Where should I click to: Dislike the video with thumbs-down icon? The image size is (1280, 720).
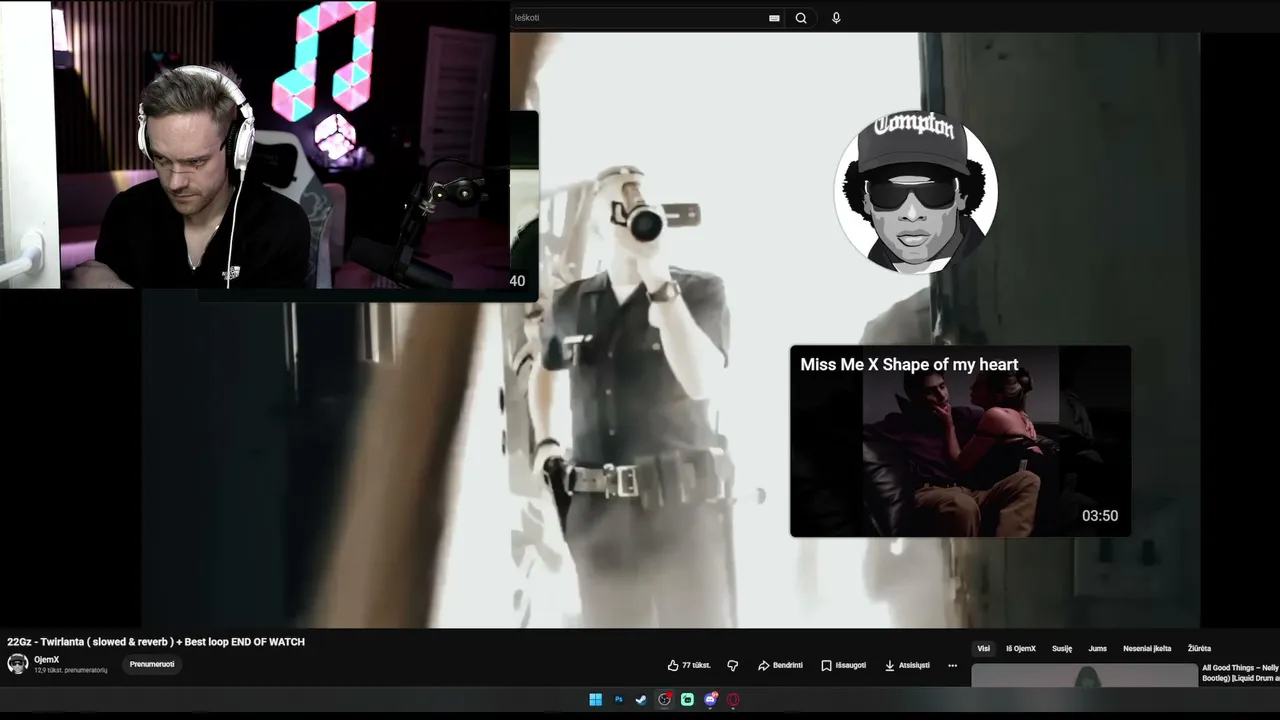(x=733, y=665)
